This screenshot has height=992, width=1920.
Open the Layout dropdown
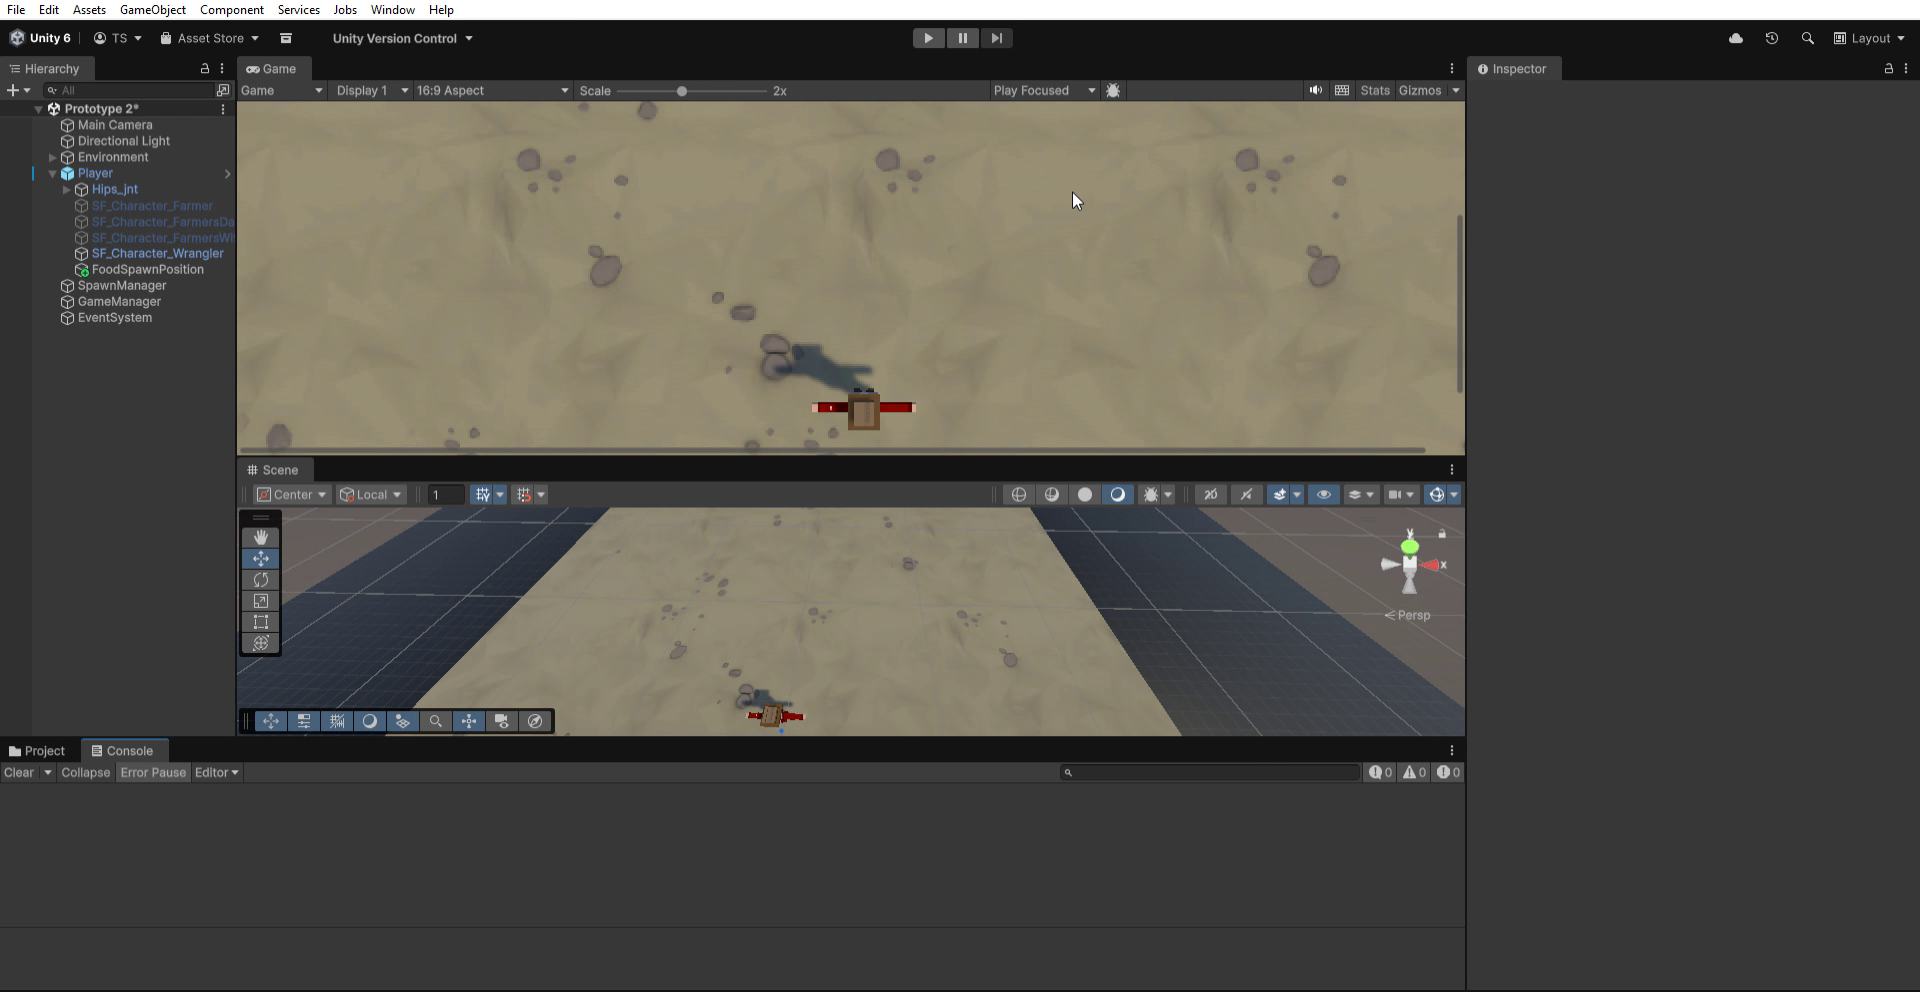pos(1869,38)
